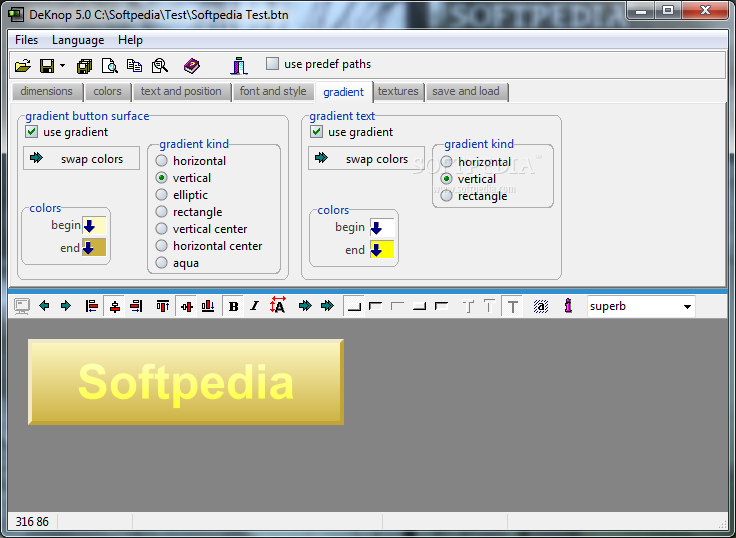Image resolution: width=736 pixels, height=538 pixels.
Task: Switch to the 'font and style' tab
Action: click(273, 91)
